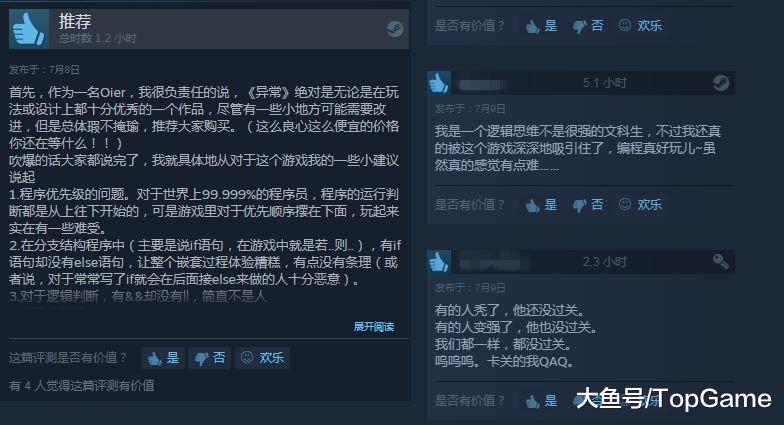Open blurred username of the 5.1 小时 reviewer
The height and width of the screenshot is (425, 784).
pyautogui.click(x=481, y=84)
